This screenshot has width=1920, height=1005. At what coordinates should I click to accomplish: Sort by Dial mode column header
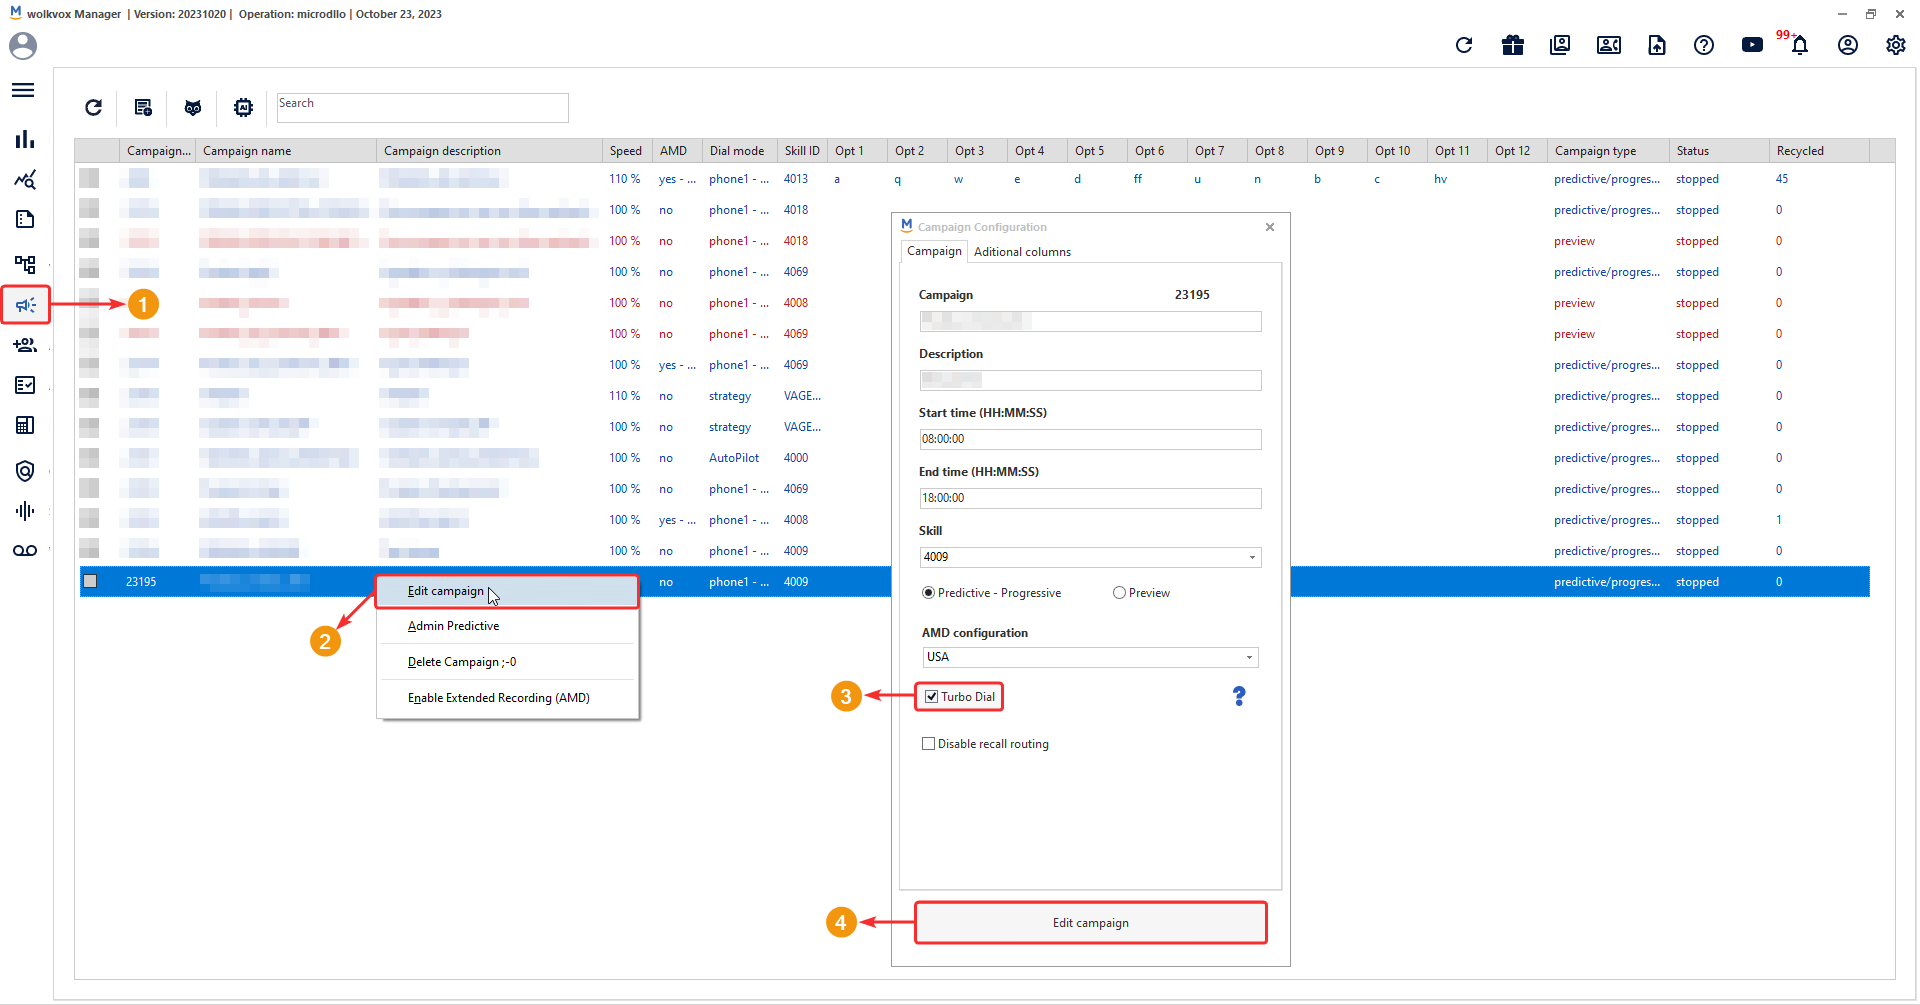(739, 151)
